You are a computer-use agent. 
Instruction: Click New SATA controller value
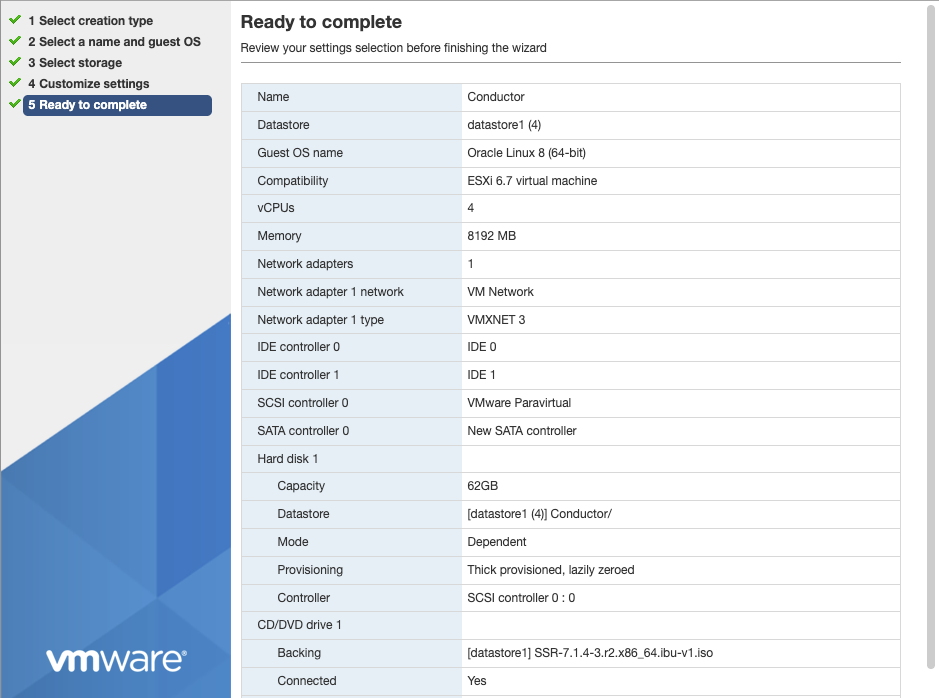(522, 431)
